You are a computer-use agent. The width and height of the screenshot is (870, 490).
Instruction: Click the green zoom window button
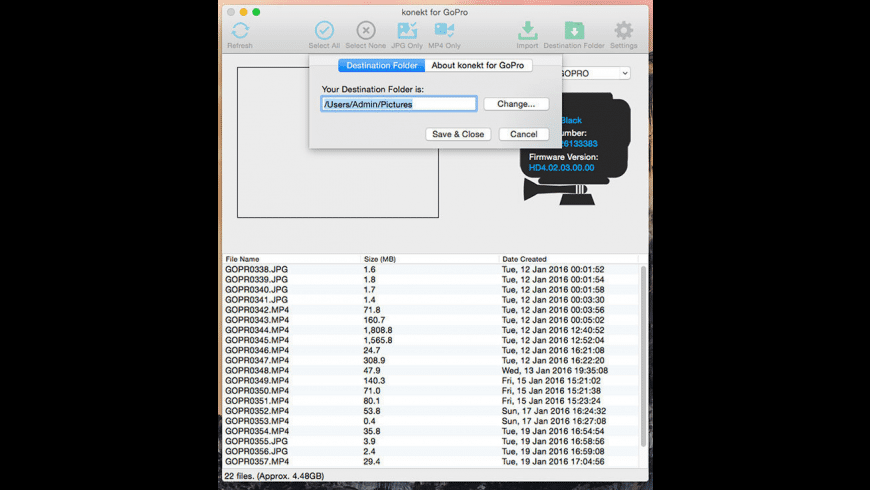click(x=256, y=12)
